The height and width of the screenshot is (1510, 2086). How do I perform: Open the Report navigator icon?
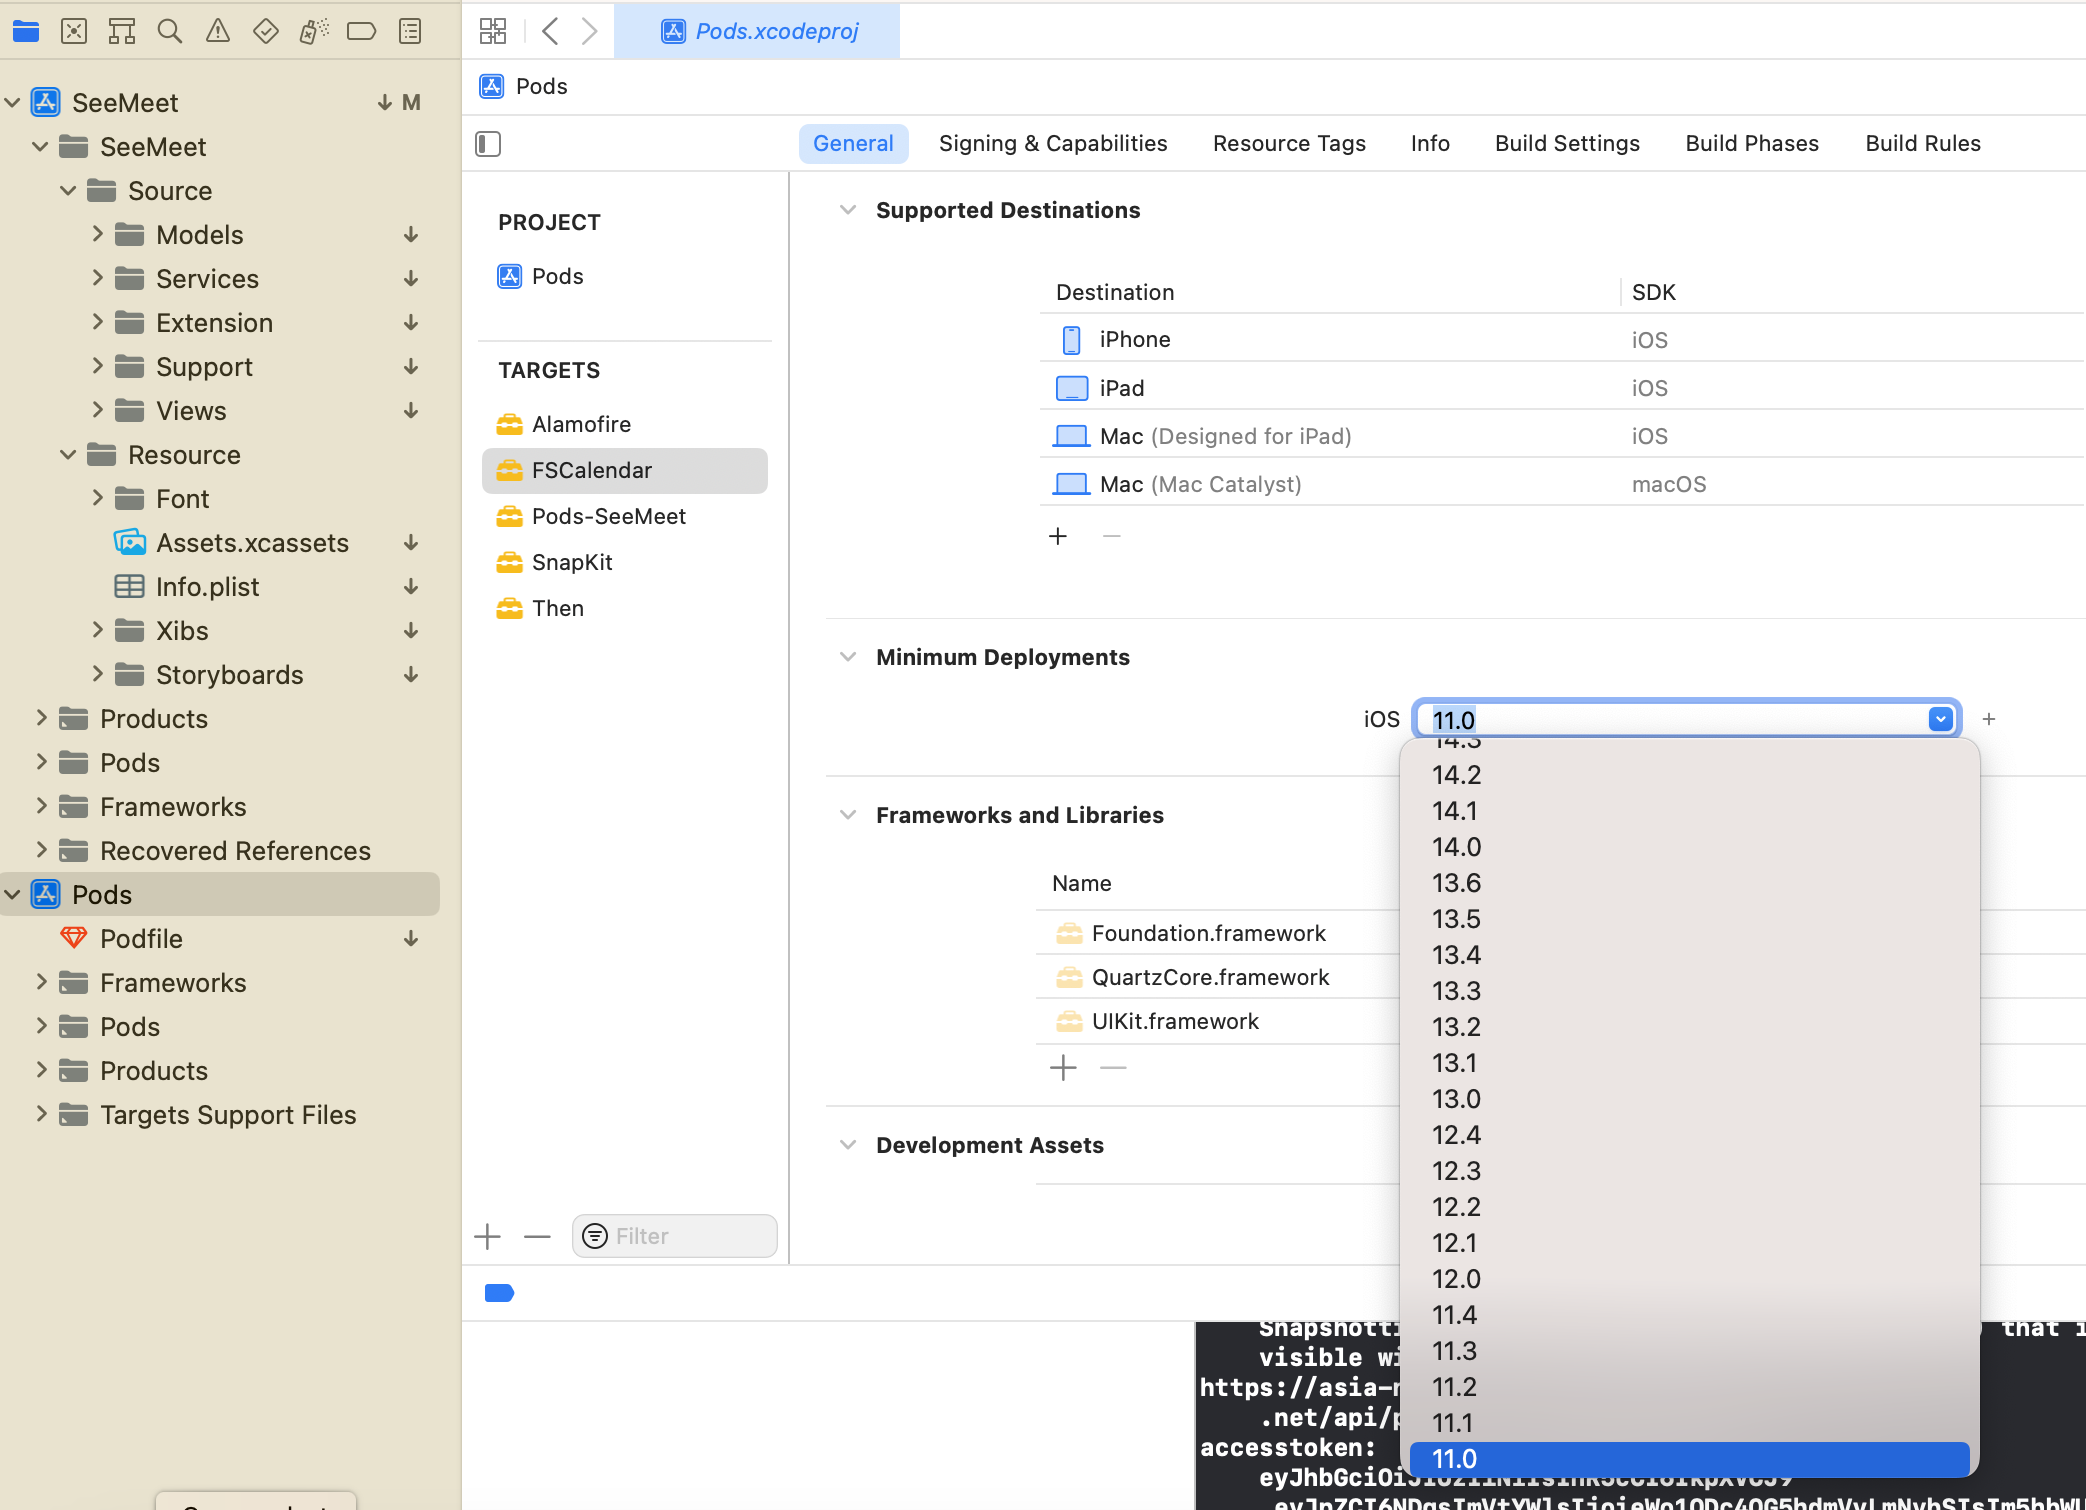[410, 31]
